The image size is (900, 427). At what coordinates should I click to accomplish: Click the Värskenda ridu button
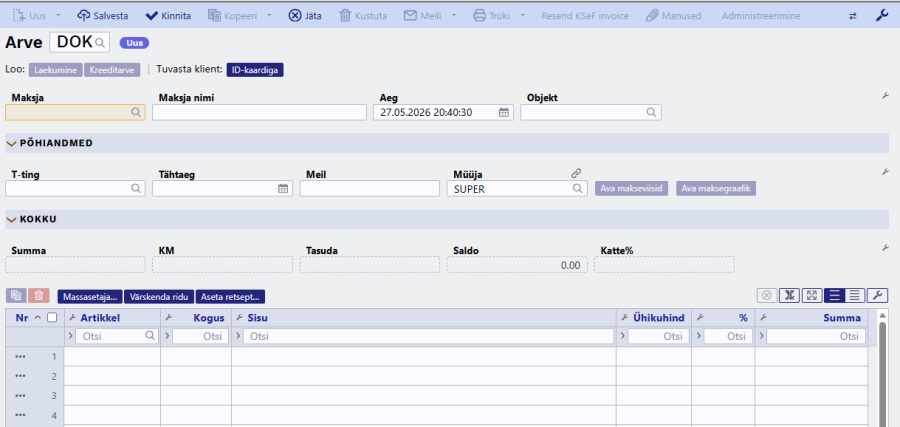click(159, 297)
